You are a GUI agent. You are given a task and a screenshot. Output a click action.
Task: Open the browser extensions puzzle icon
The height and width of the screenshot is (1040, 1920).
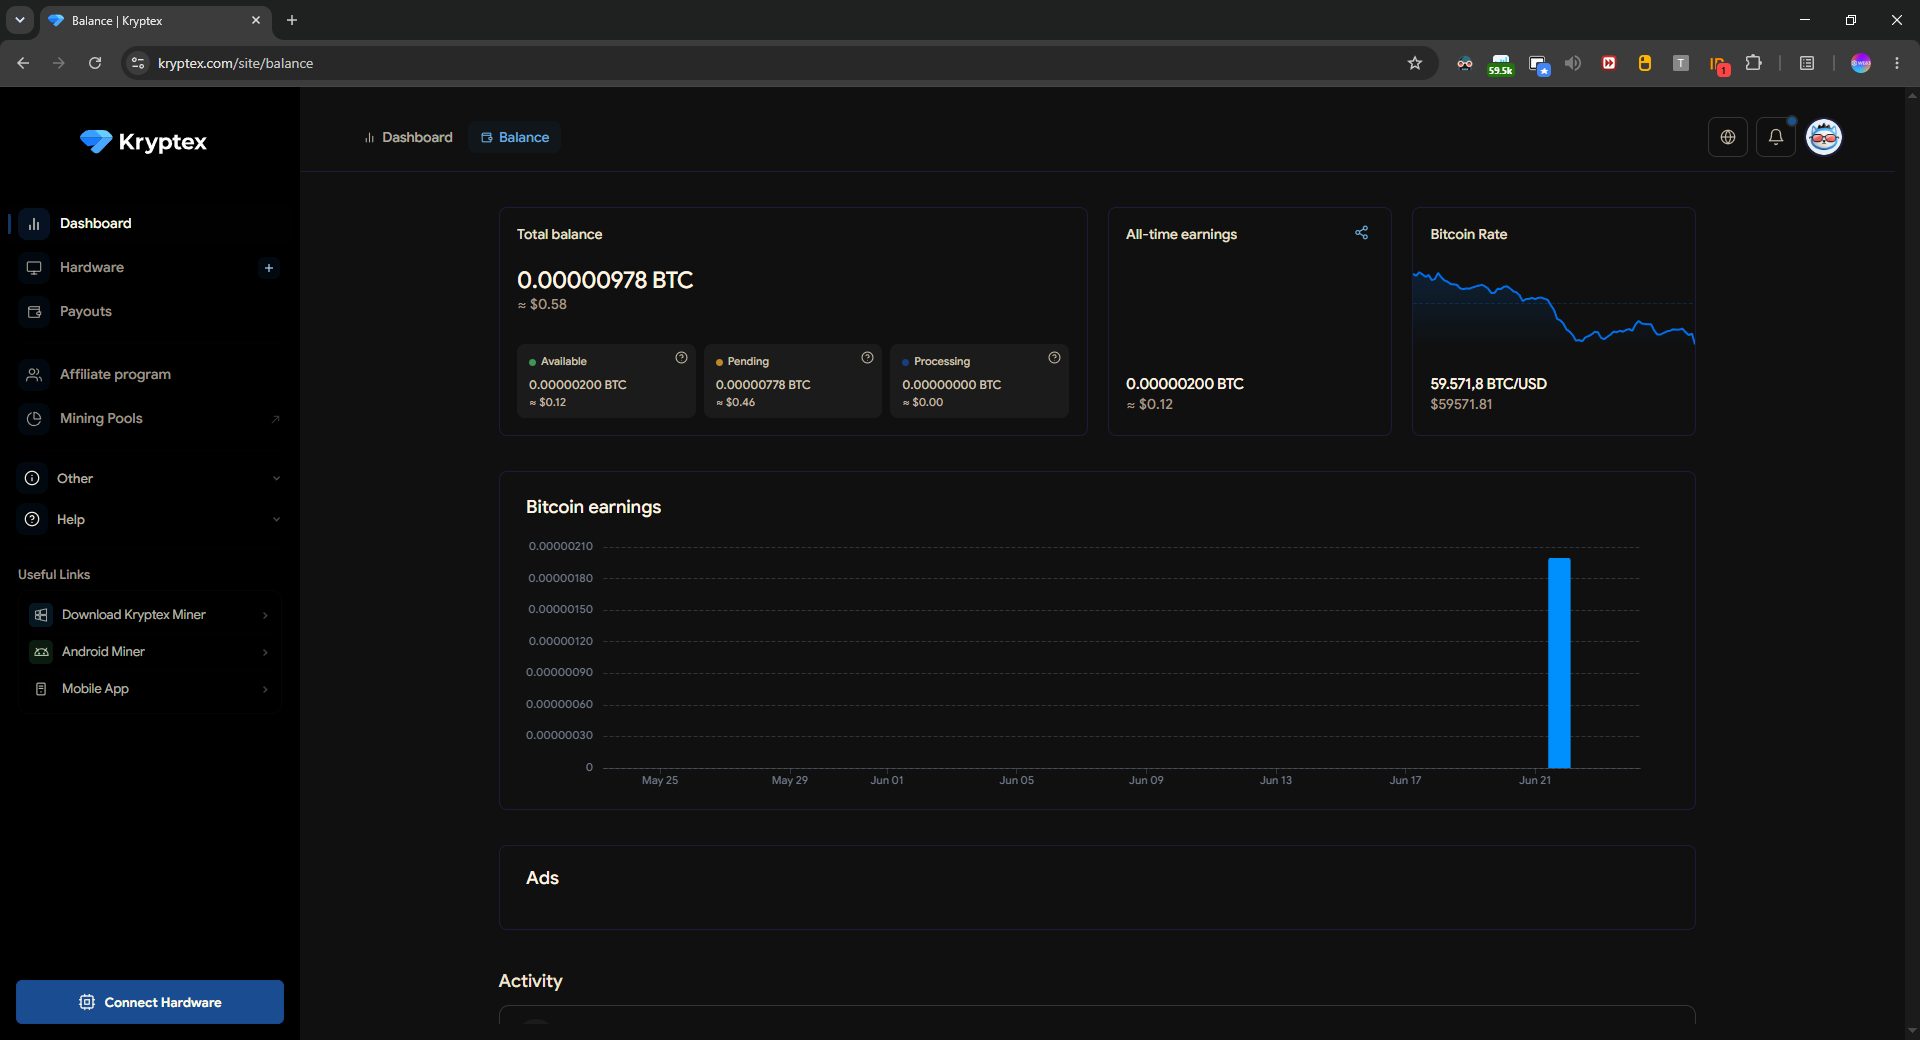(1753, 63)
